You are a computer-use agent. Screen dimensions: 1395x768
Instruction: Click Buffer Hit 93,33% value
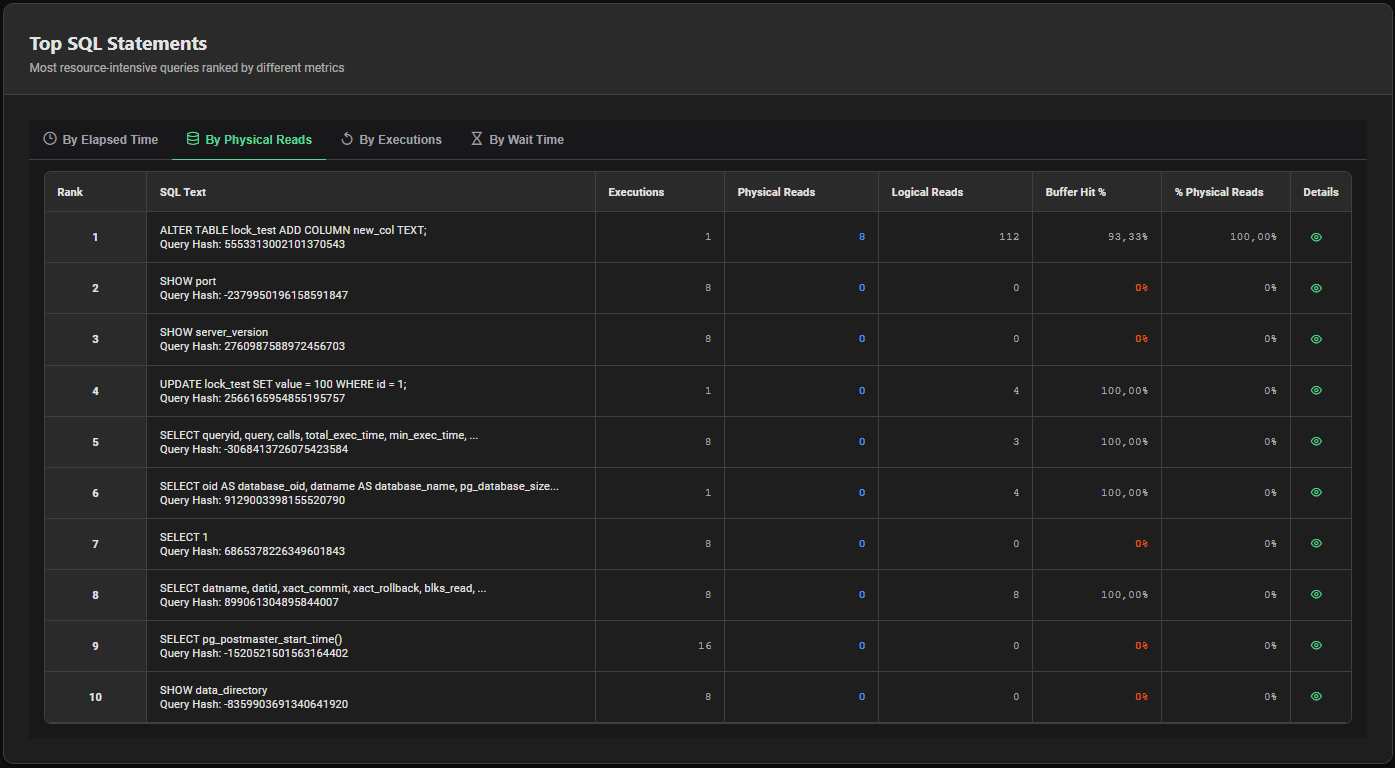1127,237
